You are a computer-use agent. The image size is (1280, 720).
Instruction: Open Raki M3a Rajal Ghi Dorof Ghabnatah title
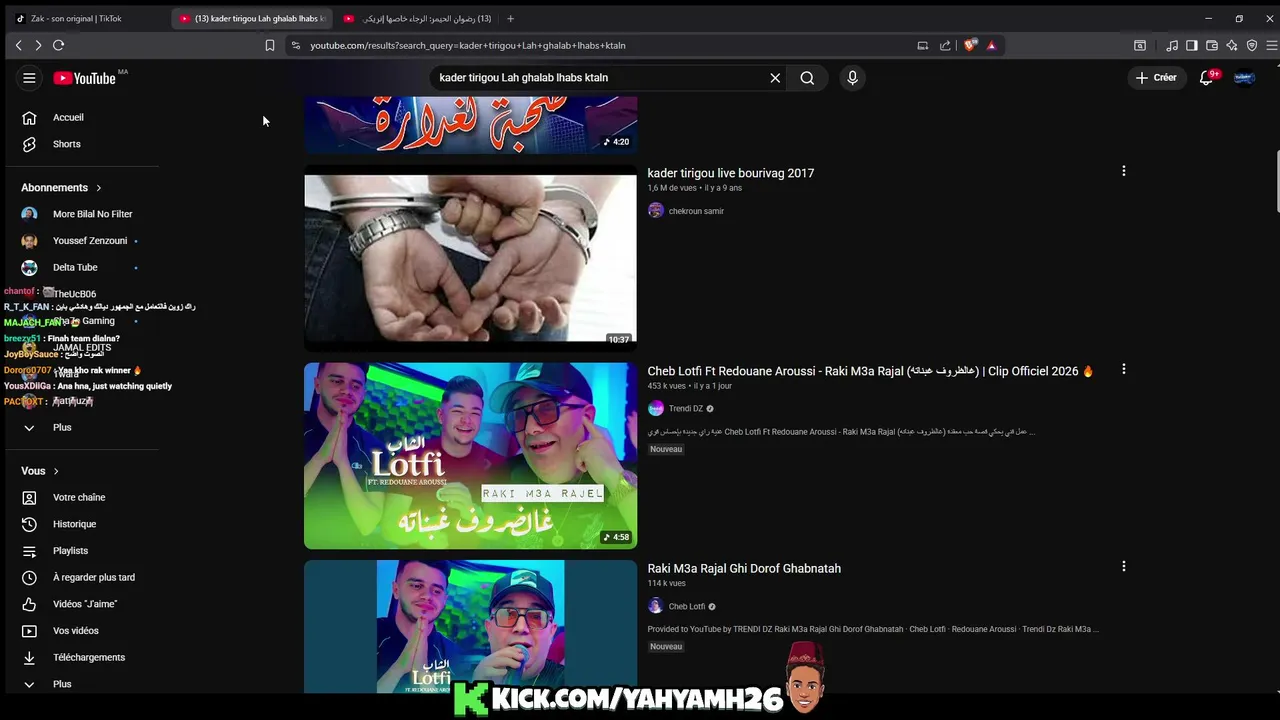point(744,568)
